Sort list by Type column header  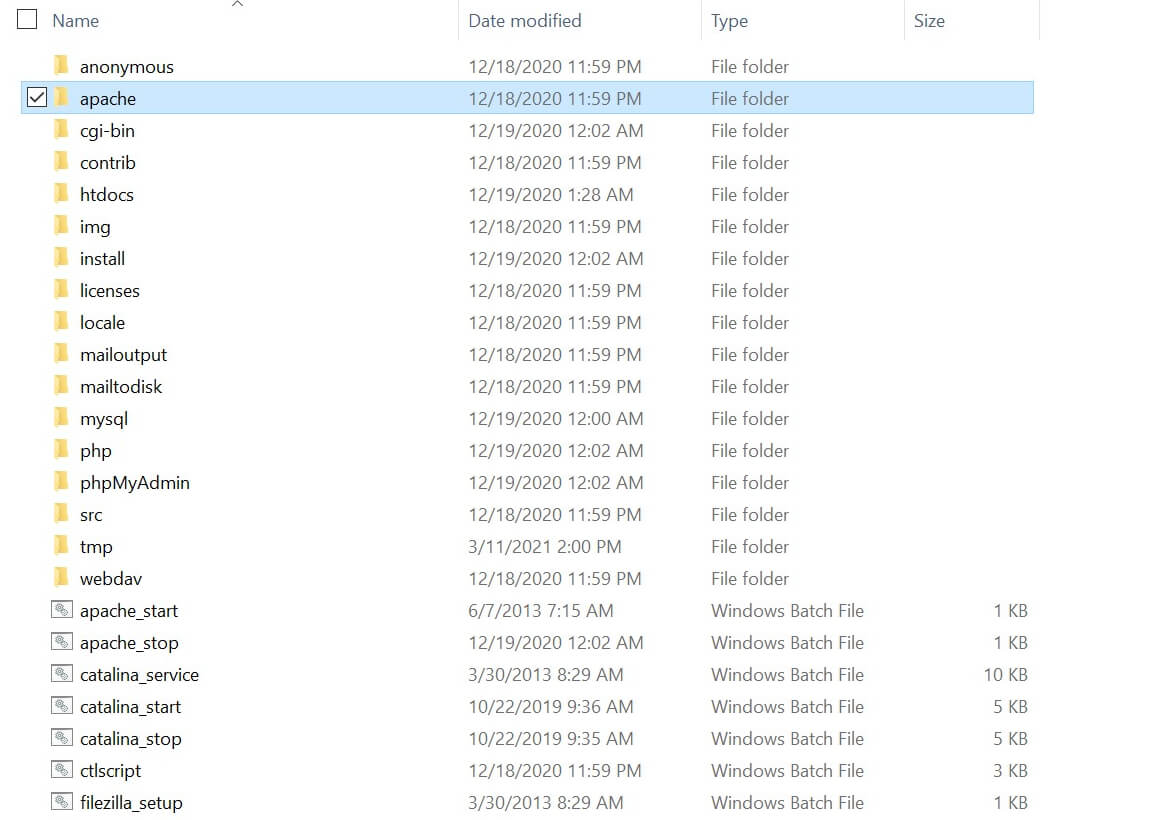(729, 20)
